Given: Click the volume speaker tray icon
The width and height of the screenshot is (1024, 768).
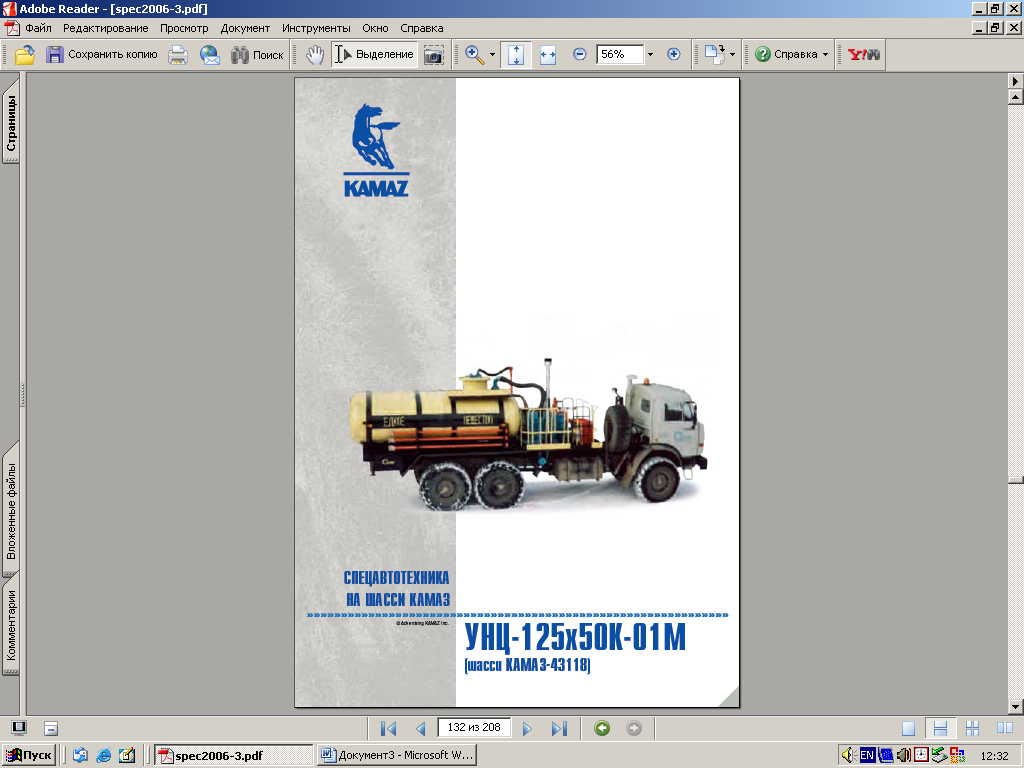Looking at the screenshot, I should point(848,756).
